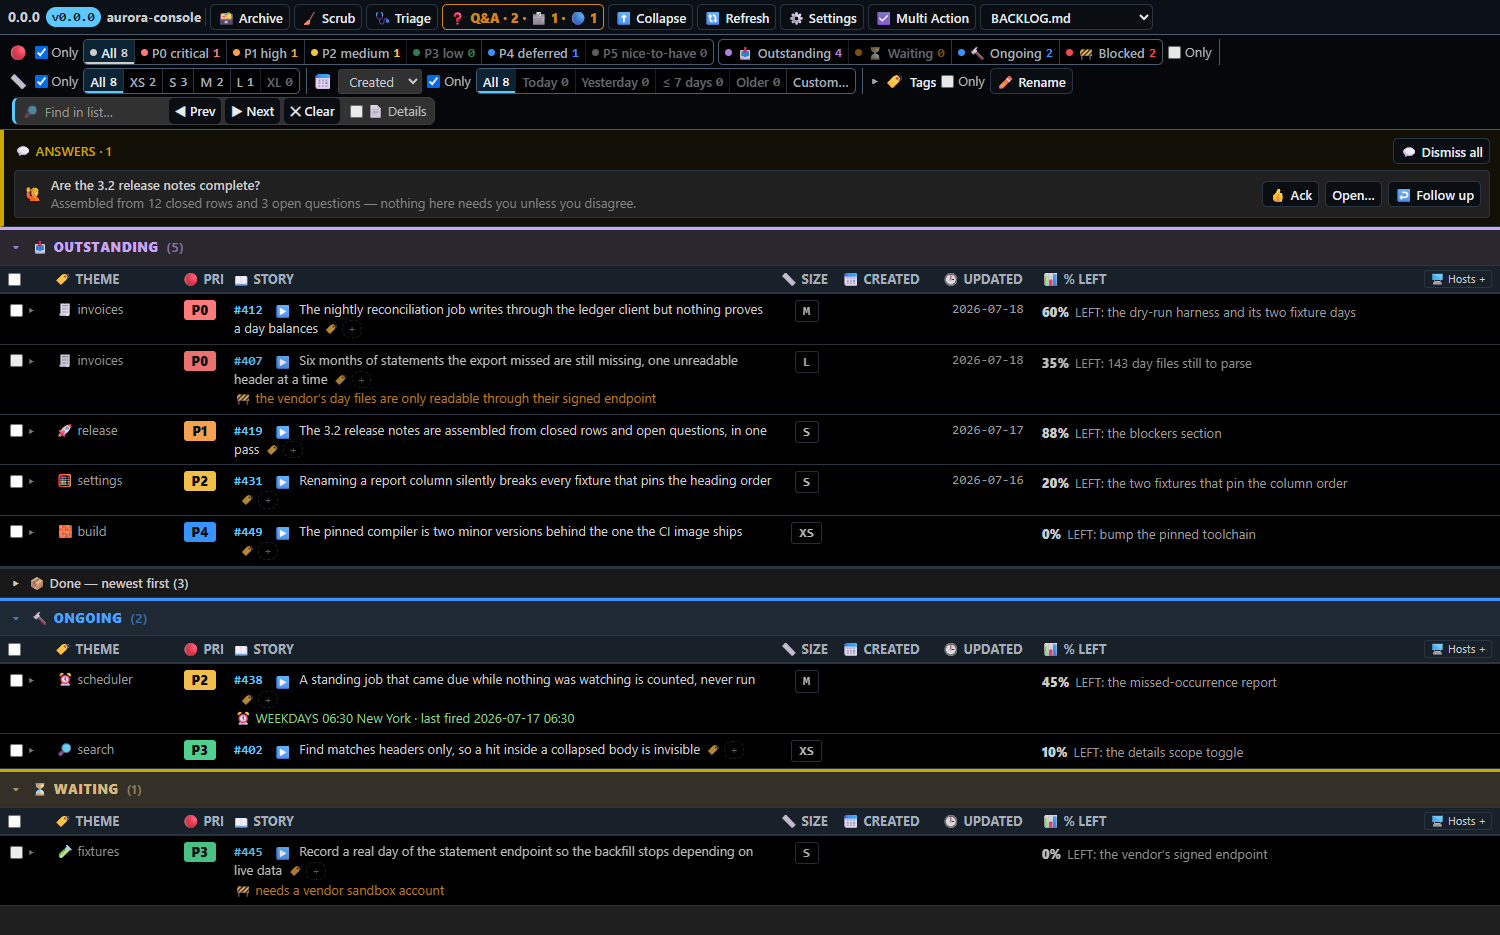Screen dimensions: 1500x935
Task: Click the Dismiss all button
Action: (1441, 152)
